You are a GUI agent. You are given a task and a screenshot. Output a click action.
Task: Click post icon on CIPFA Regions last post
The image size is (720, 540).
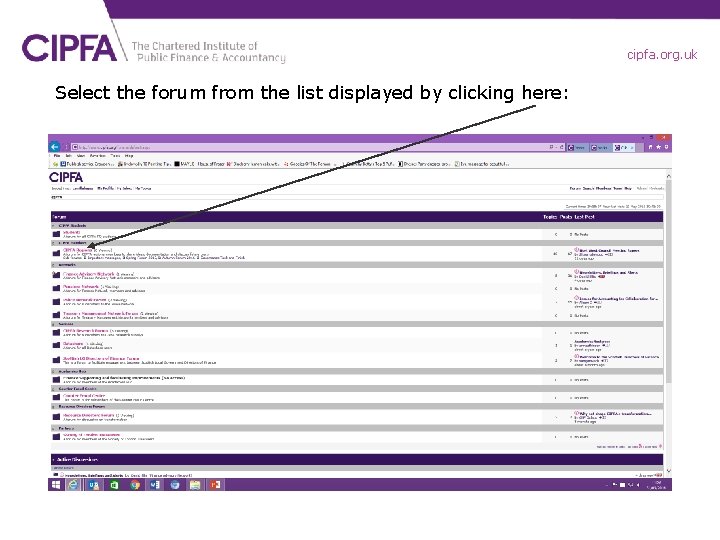(x=576, y=250)
